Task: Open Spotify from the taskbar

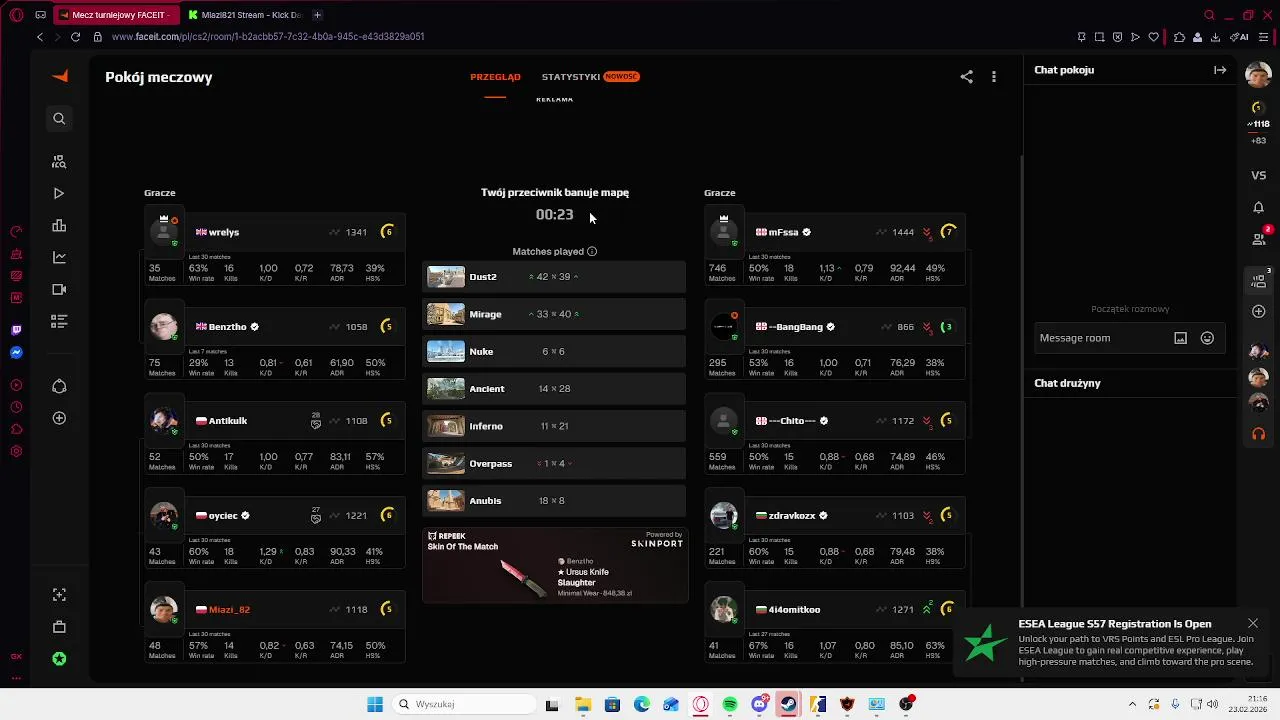Action: [730, 705]
